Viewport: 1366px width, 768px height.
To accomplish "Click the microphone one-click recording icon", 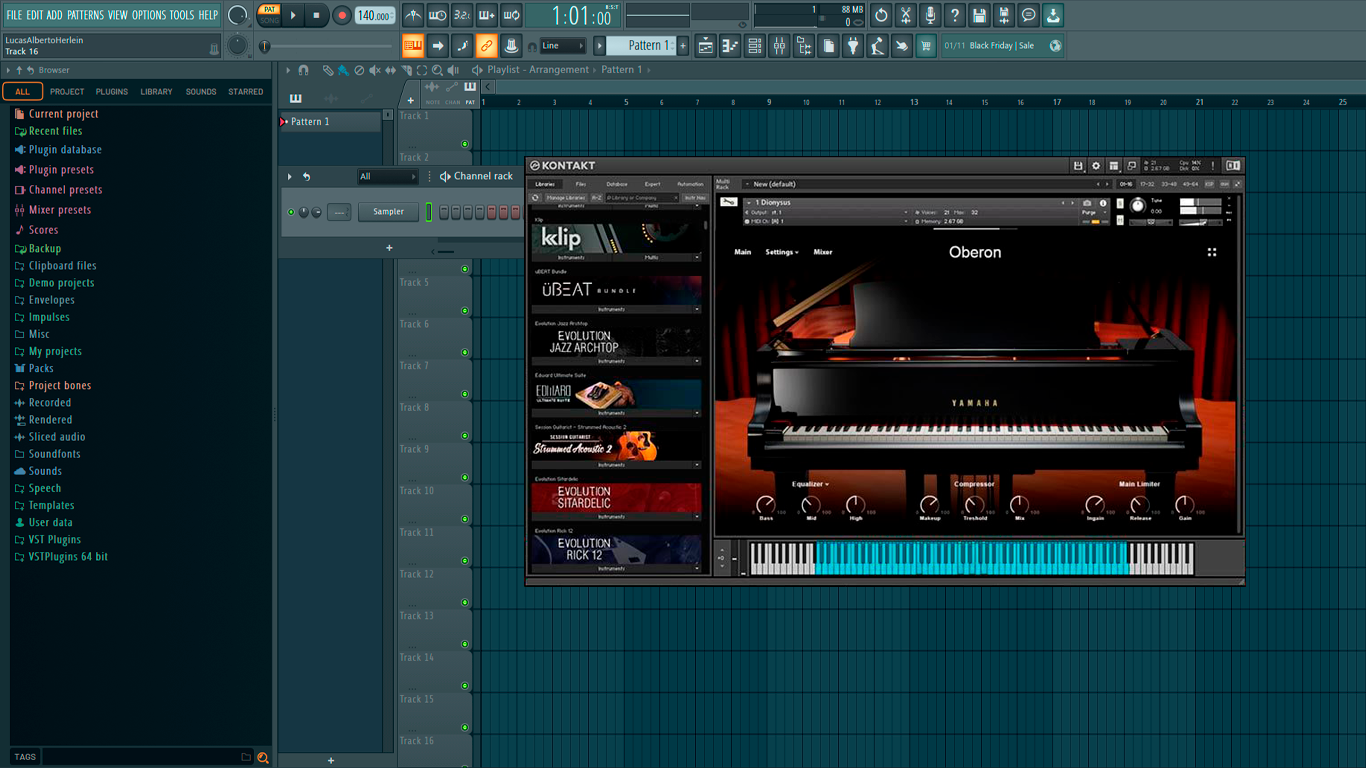I will click(930, 15).
